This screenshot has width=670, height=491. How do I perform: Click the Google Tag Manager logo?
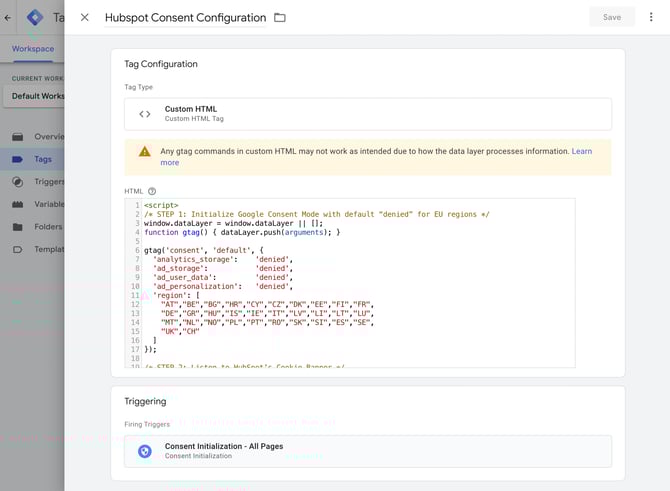pyautogui.click(x=35, y=17)
